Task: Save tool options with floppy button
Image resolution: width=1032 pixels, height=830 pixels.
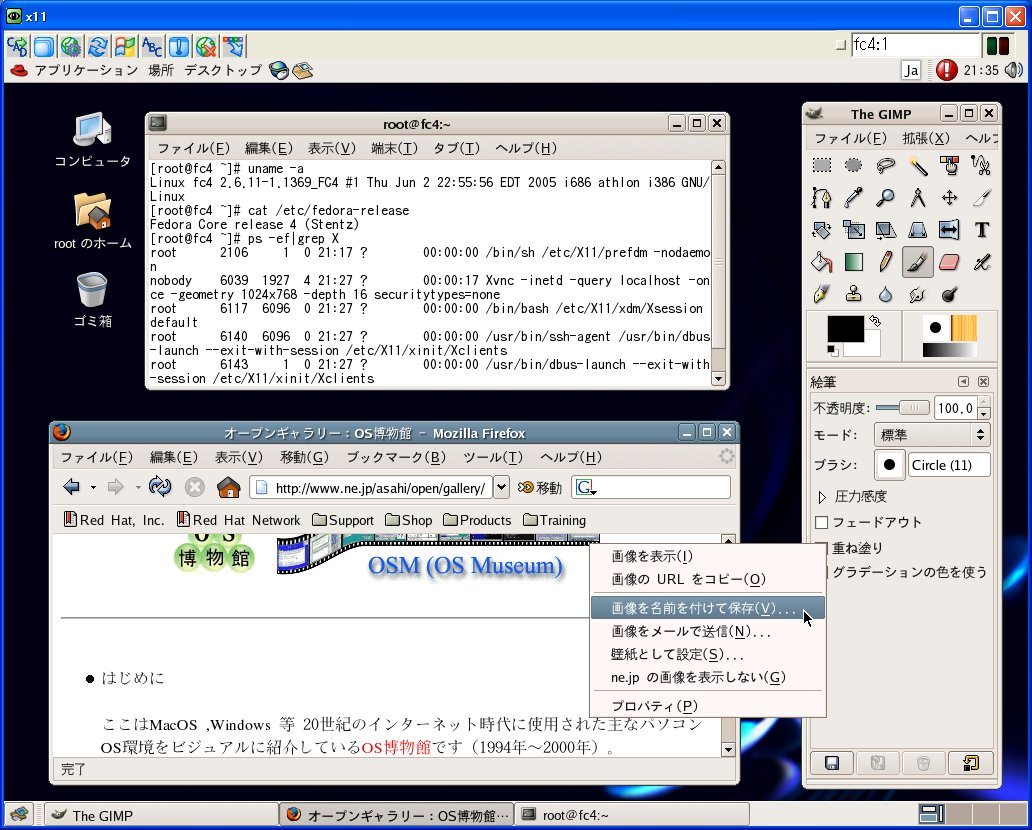Action: 832,763
